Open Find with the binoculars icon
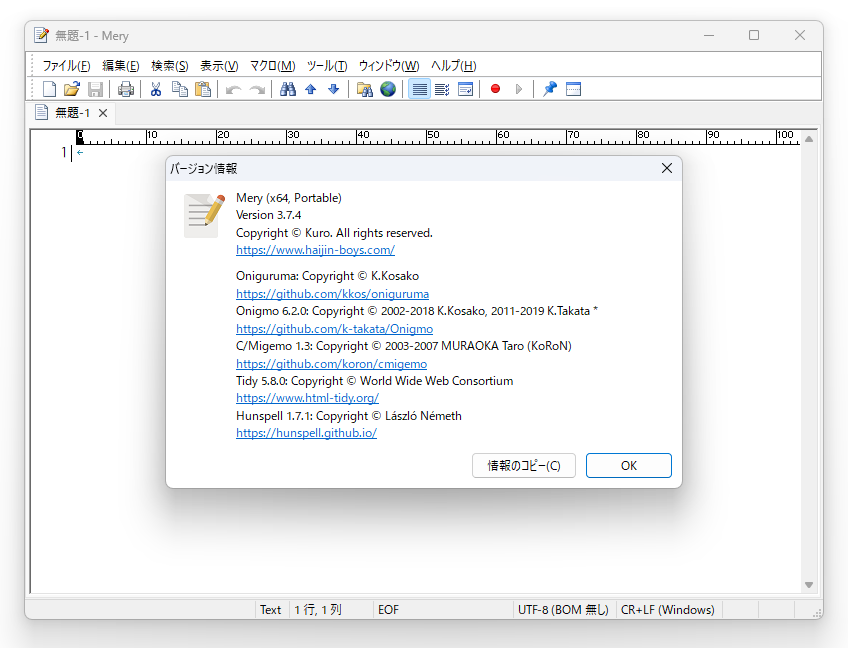 coord(288,89)
